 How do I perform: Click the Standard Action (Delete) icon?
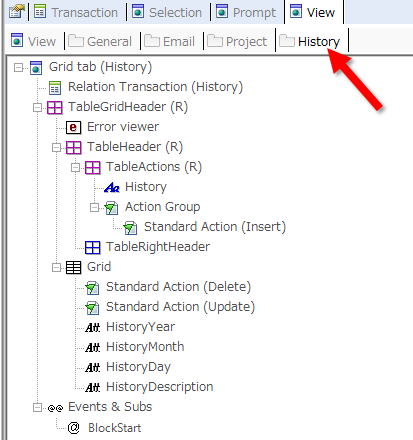point(92,287)
